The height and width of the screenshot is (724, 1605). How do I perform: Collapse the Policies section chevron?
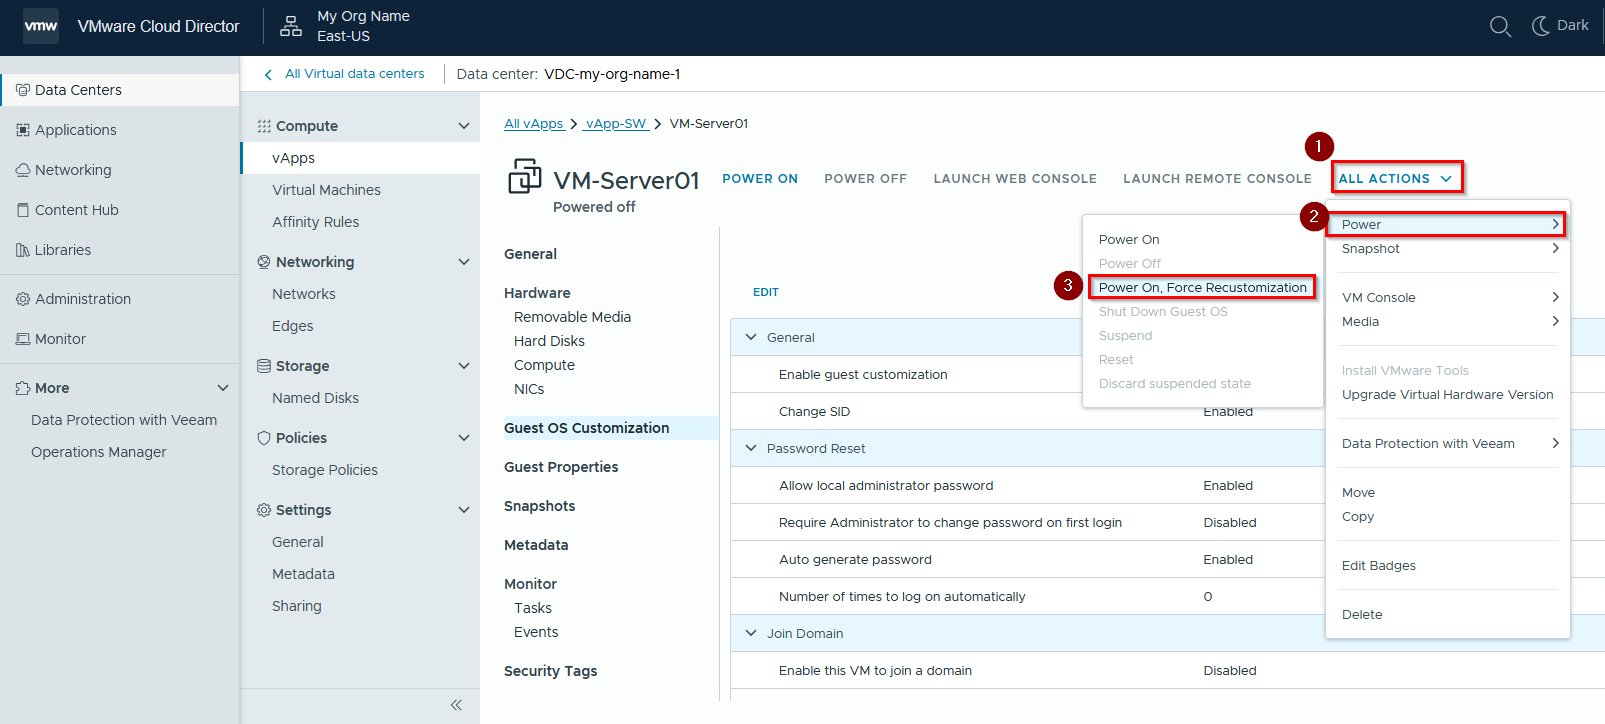click(x=464, y=438)
